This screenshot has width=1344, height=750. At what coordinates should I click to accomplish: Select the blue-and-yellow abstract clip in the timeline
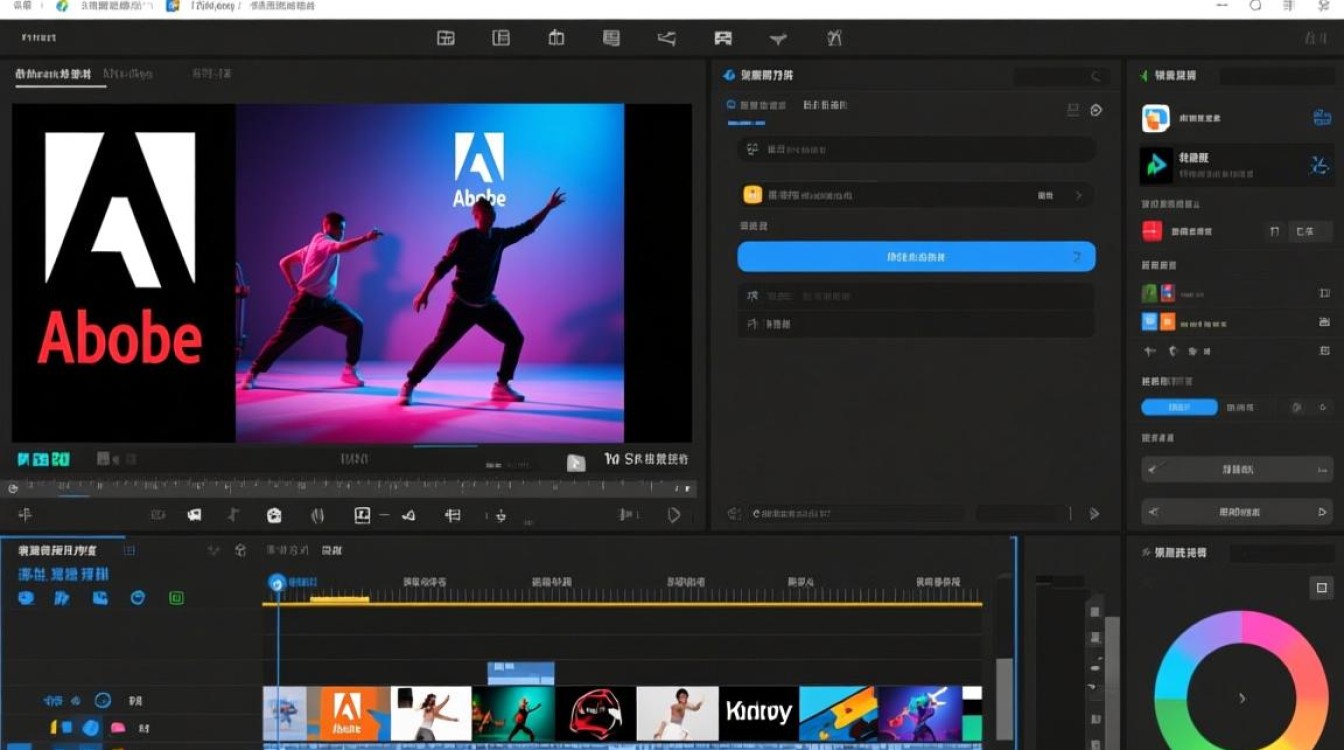point(838,713)
